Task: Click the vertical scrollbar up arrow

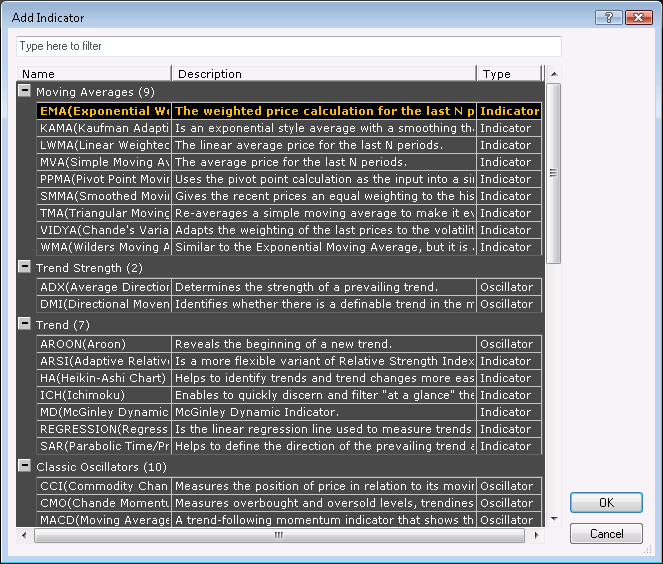Action: (x=554, y=74)
